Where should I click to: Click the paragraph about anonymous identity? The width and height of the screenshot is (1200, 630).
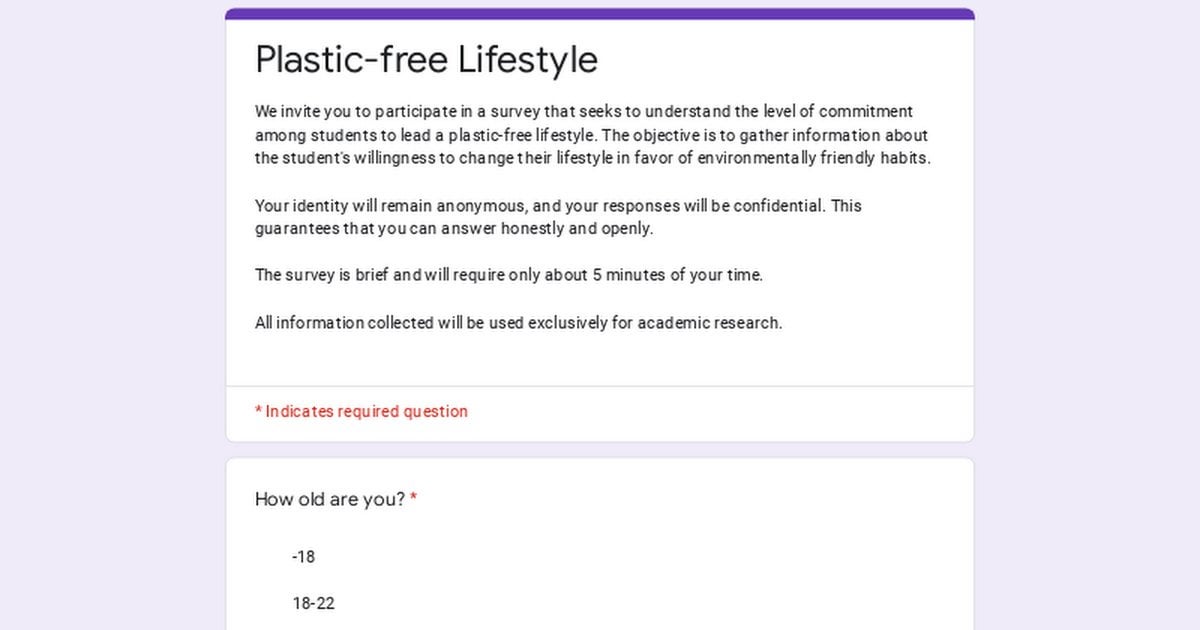558,217
